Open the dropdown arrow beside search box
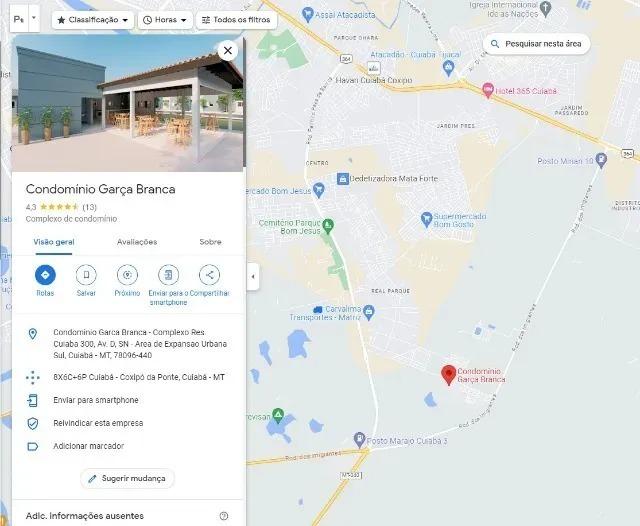 [x=34, y=18]
